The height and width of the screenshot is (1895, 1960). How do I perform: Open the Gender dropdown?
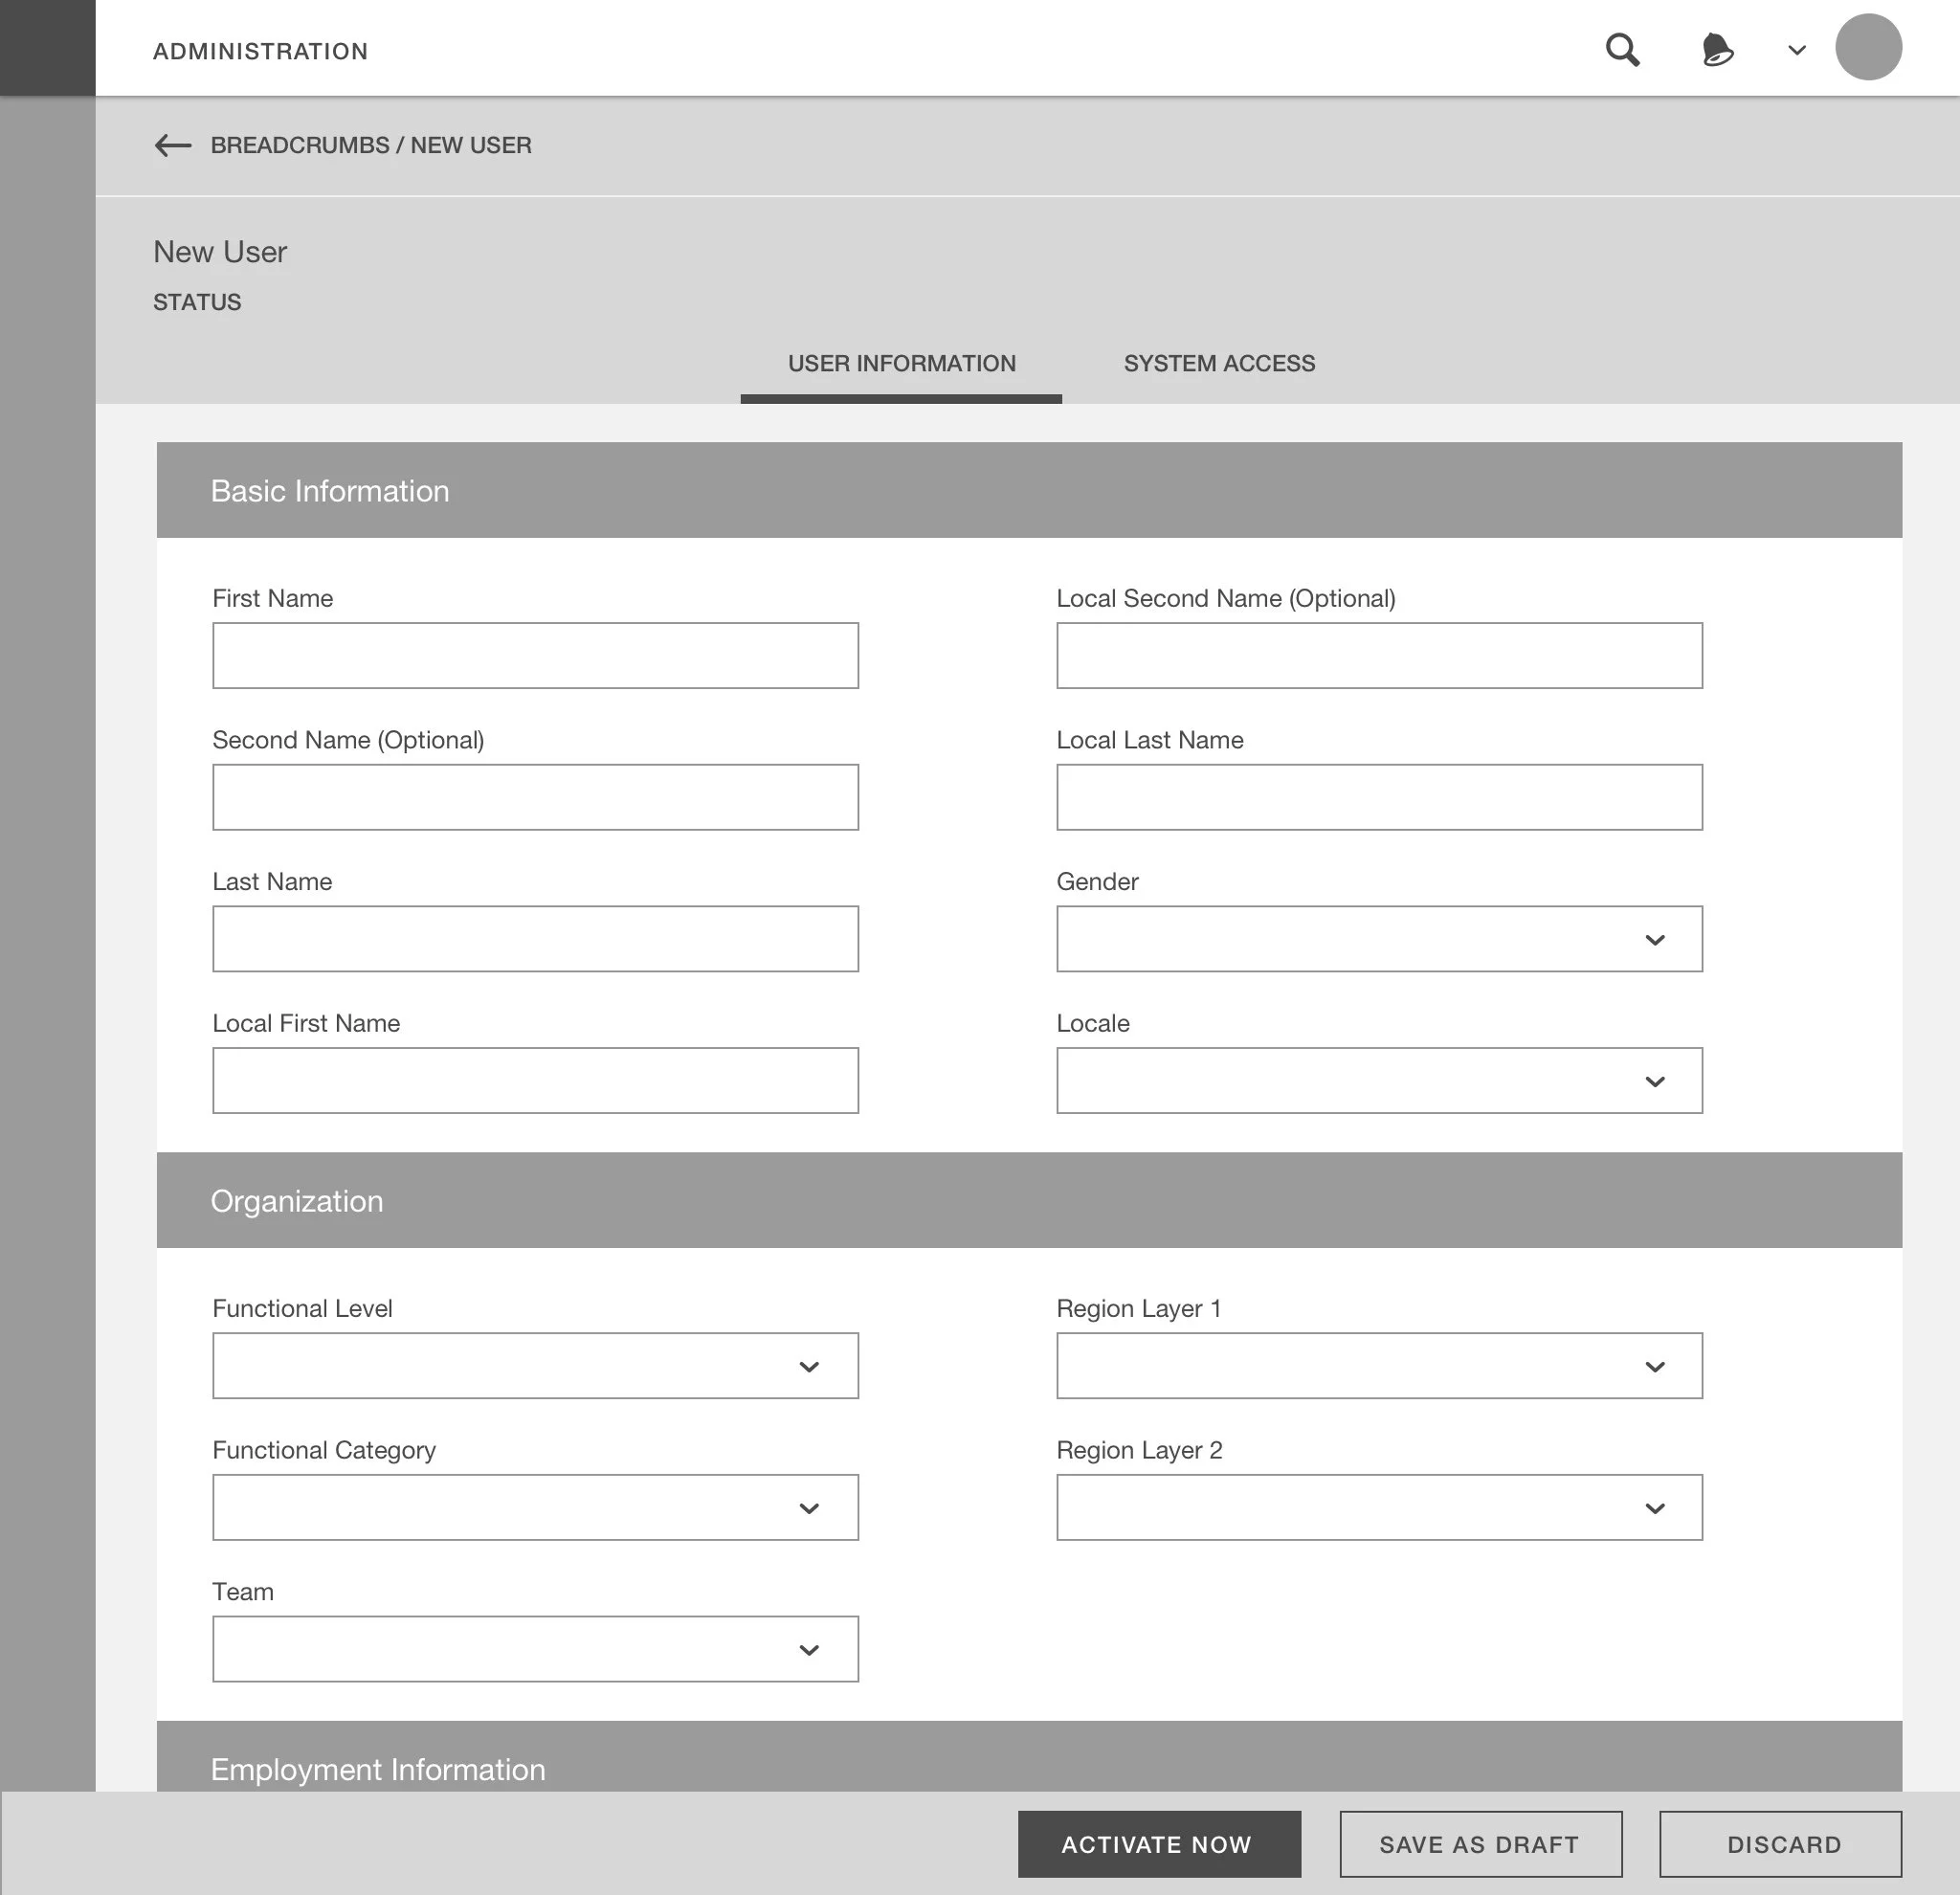click(x=1378, y=939)
